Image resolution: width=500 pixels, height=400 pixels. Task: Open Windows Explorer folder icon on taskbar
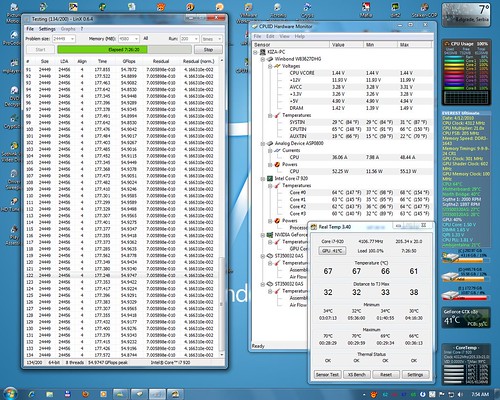pyautogui.click(x=49, y=394)
